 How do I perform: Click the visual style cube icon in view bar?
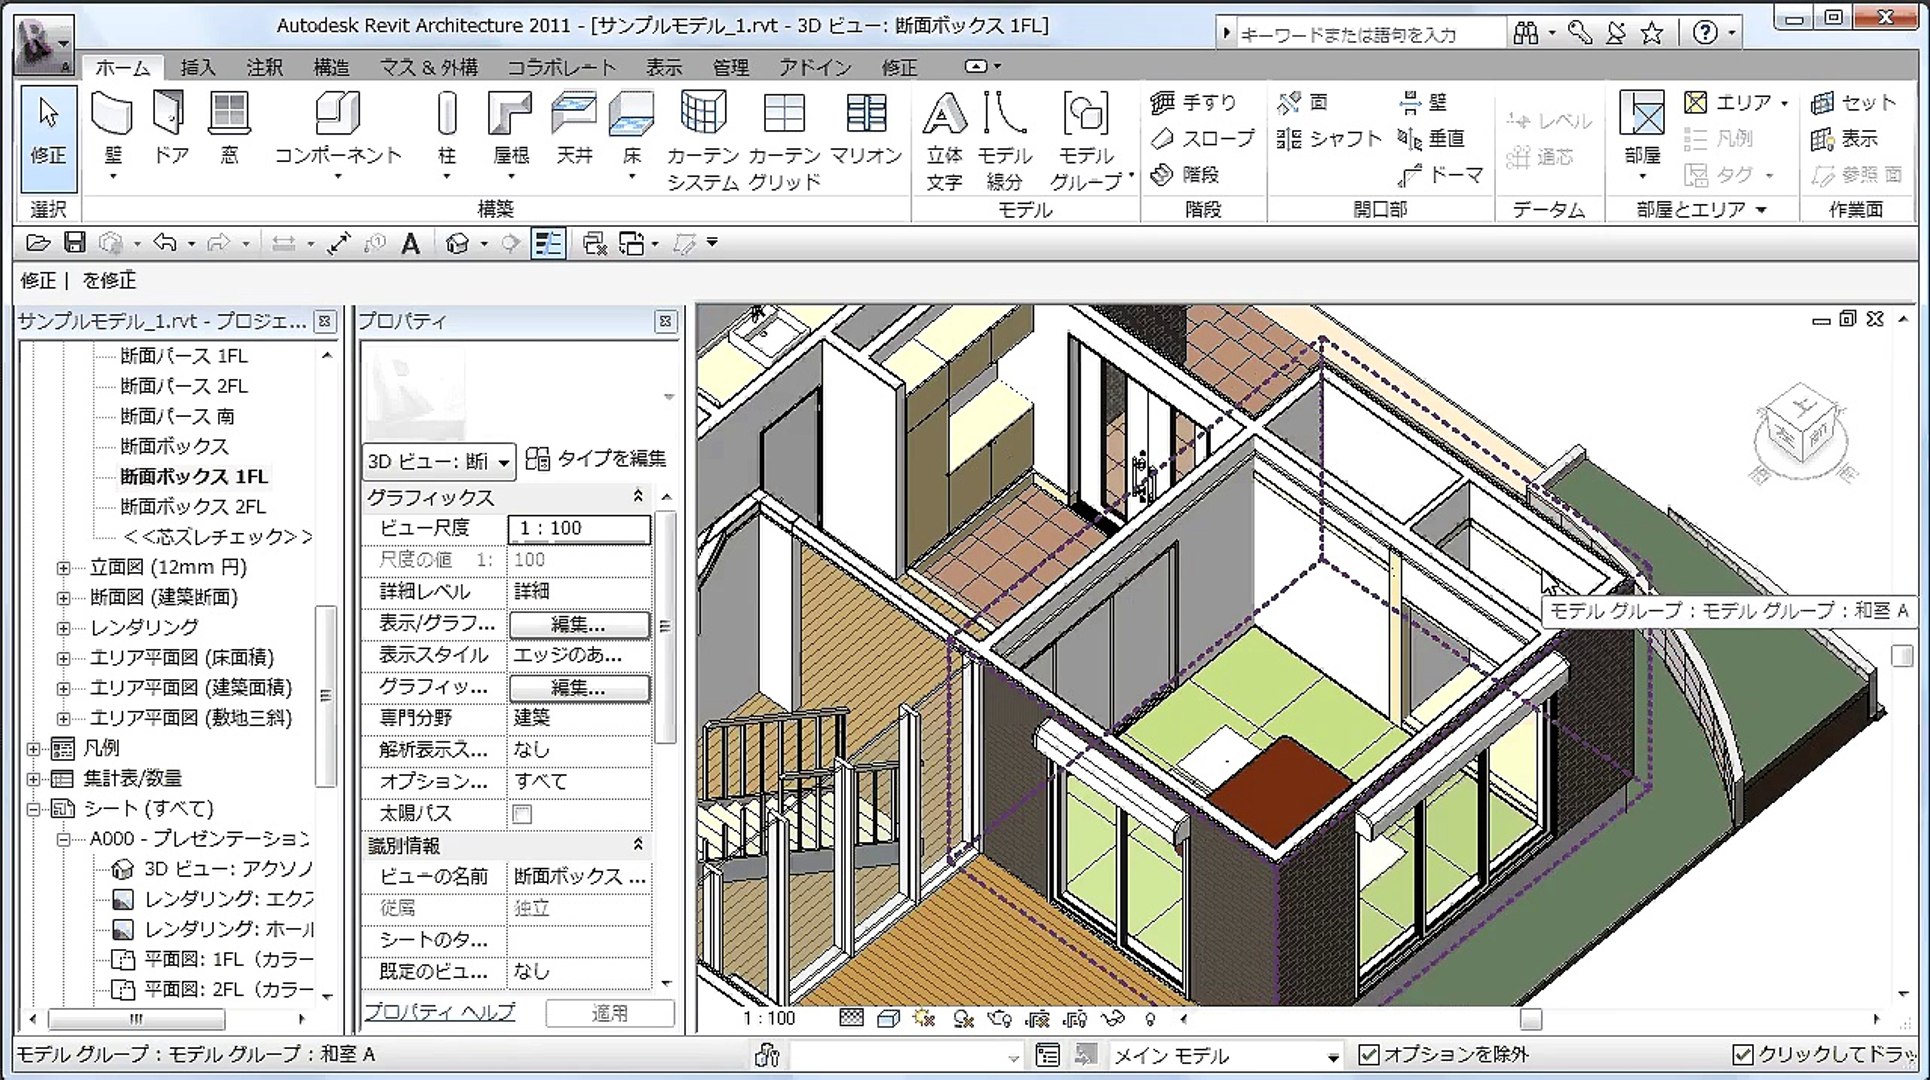[887, 1019]
